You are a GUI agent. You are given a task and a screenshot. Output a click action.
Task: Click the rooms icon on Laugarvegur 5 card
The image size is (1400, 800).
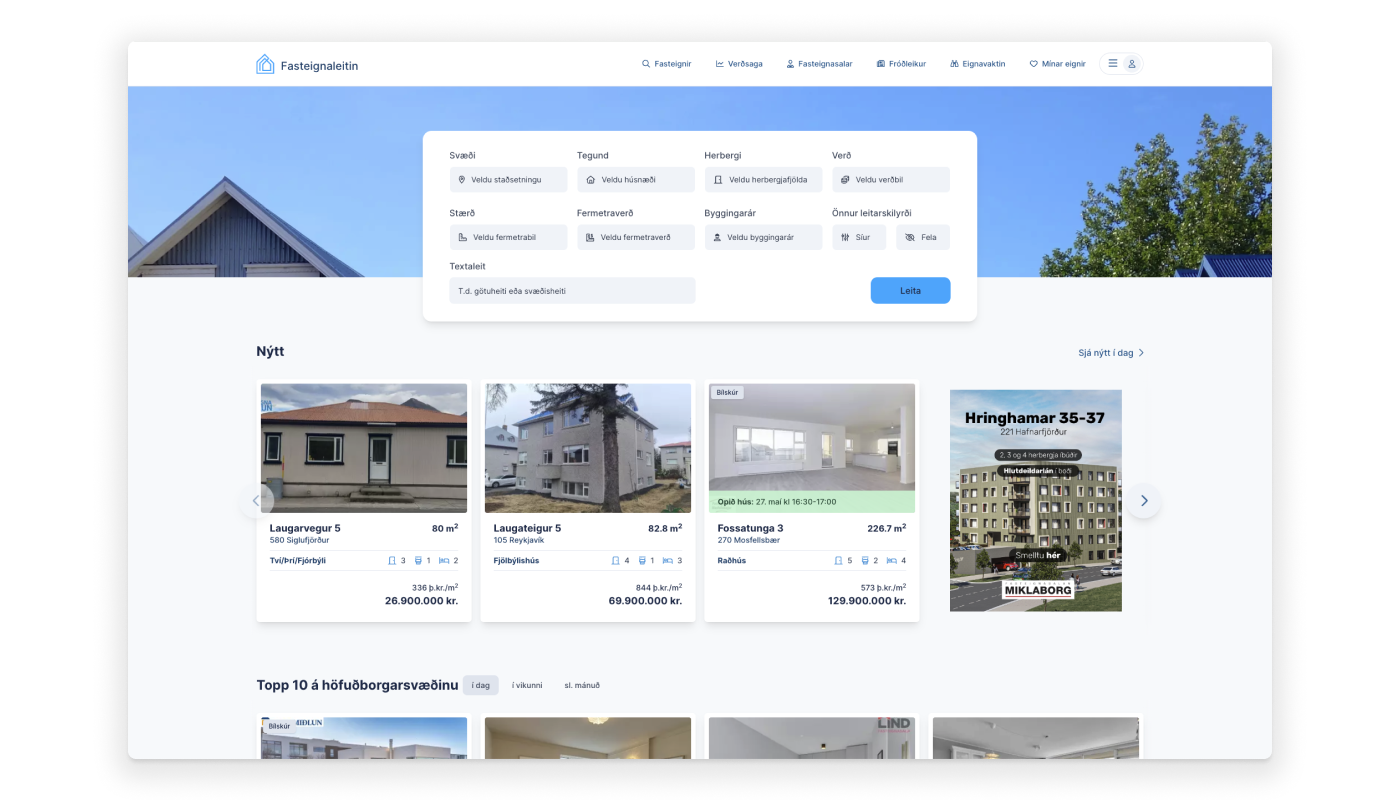pos(393,561)
